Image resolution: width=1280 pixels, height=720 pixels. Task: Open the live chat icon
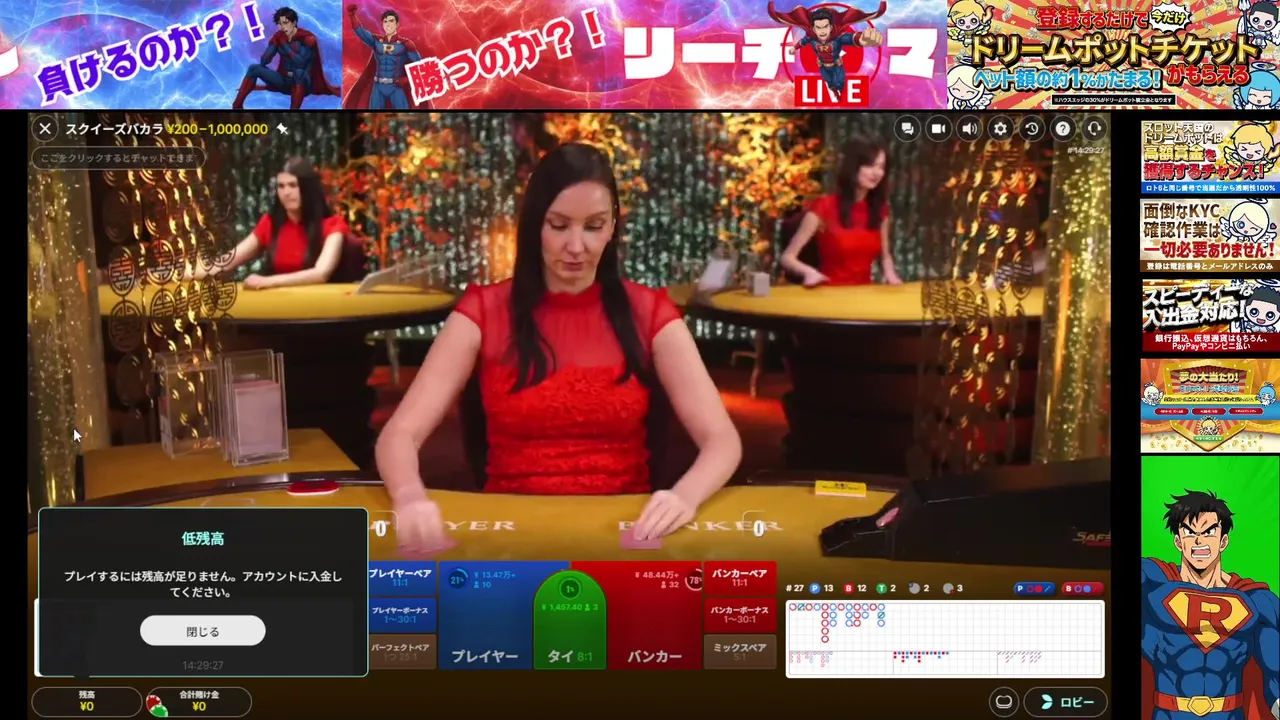coord(907,128)
